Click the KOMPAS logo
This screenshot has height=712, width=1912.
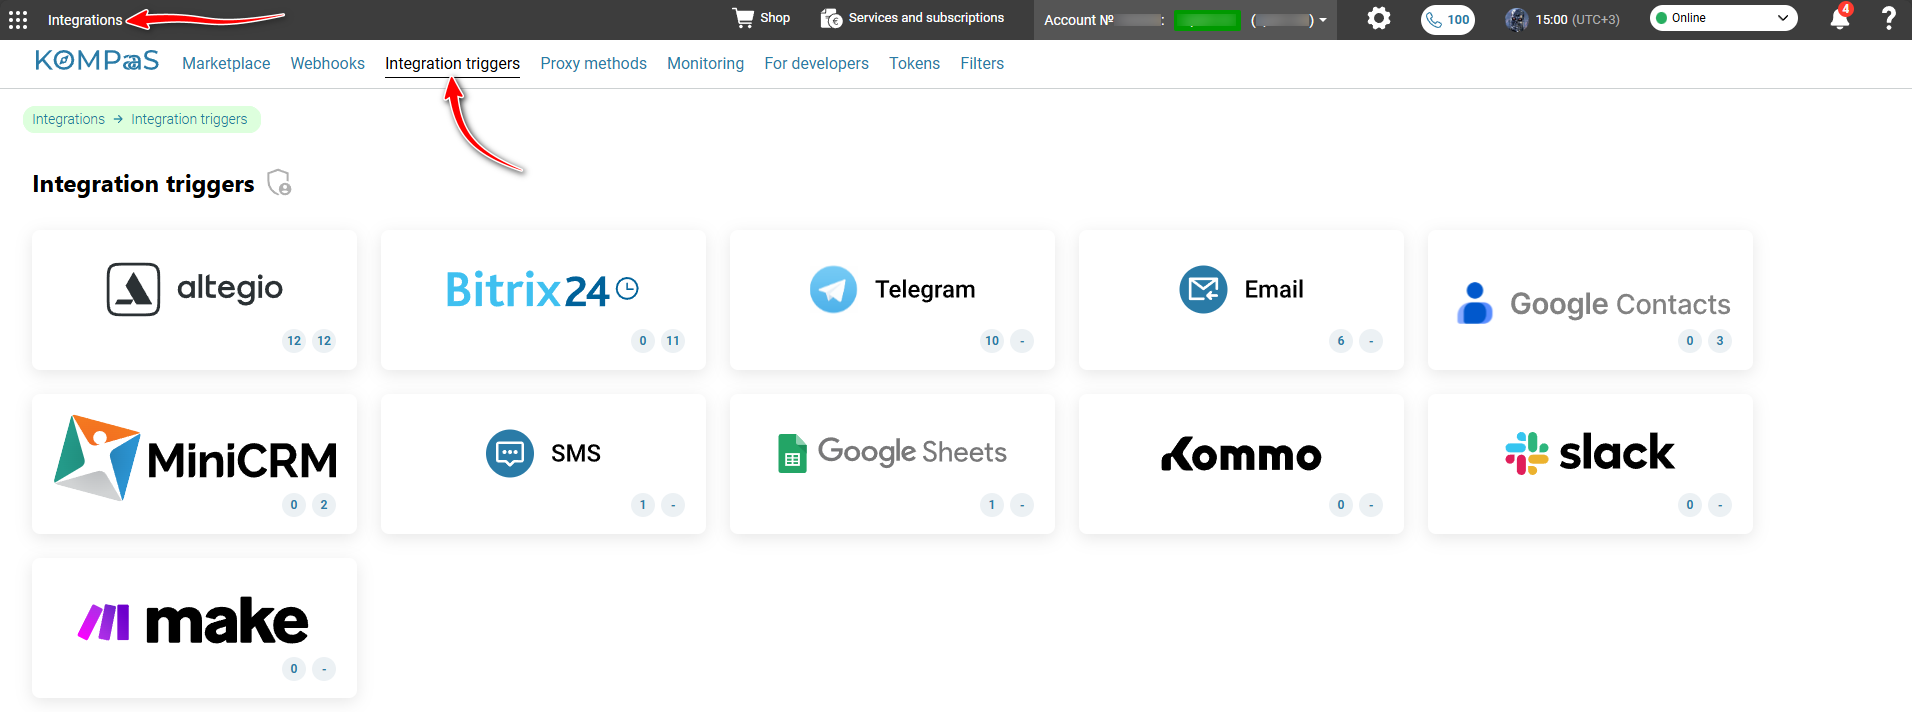click(96, 61)
